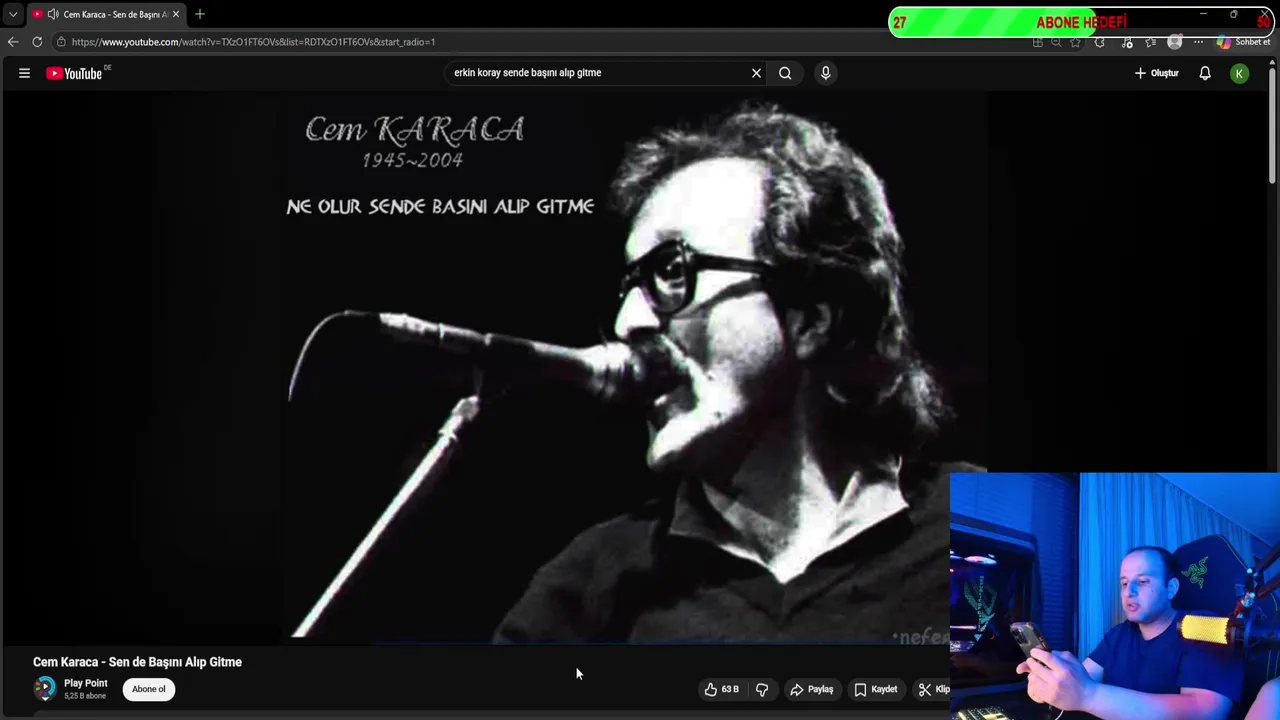View site information via the lock icon
Image resolution: width=1280 pixels, height=720 pixels.
pos(61,42)
